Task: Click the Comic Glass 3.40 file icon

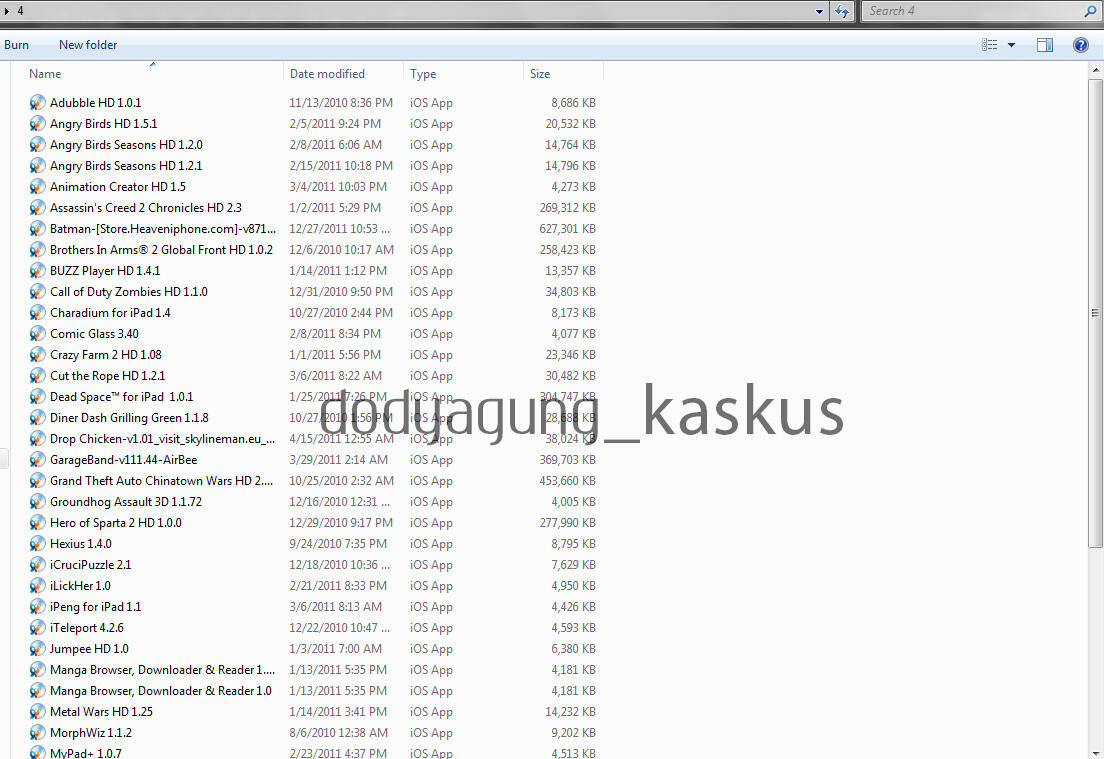Action: coord(37,334)
